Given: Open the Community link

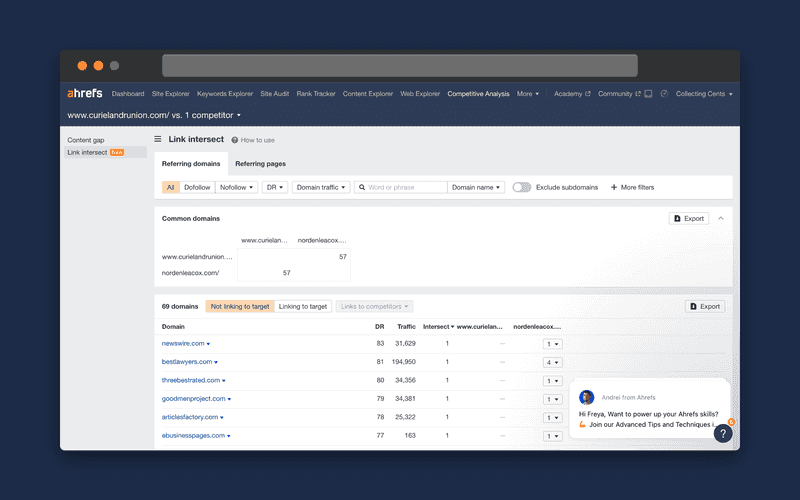Looking at the screenshot, I should pyautogui.click(x=615, y=94).
